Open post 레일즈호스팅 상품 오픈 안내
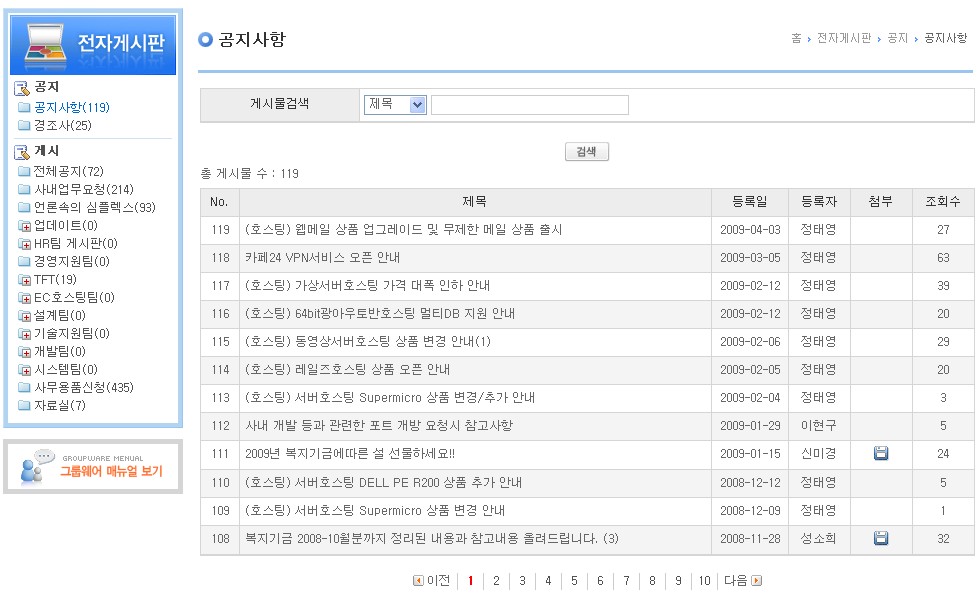The image size is (979, 594). pos(347,370)
